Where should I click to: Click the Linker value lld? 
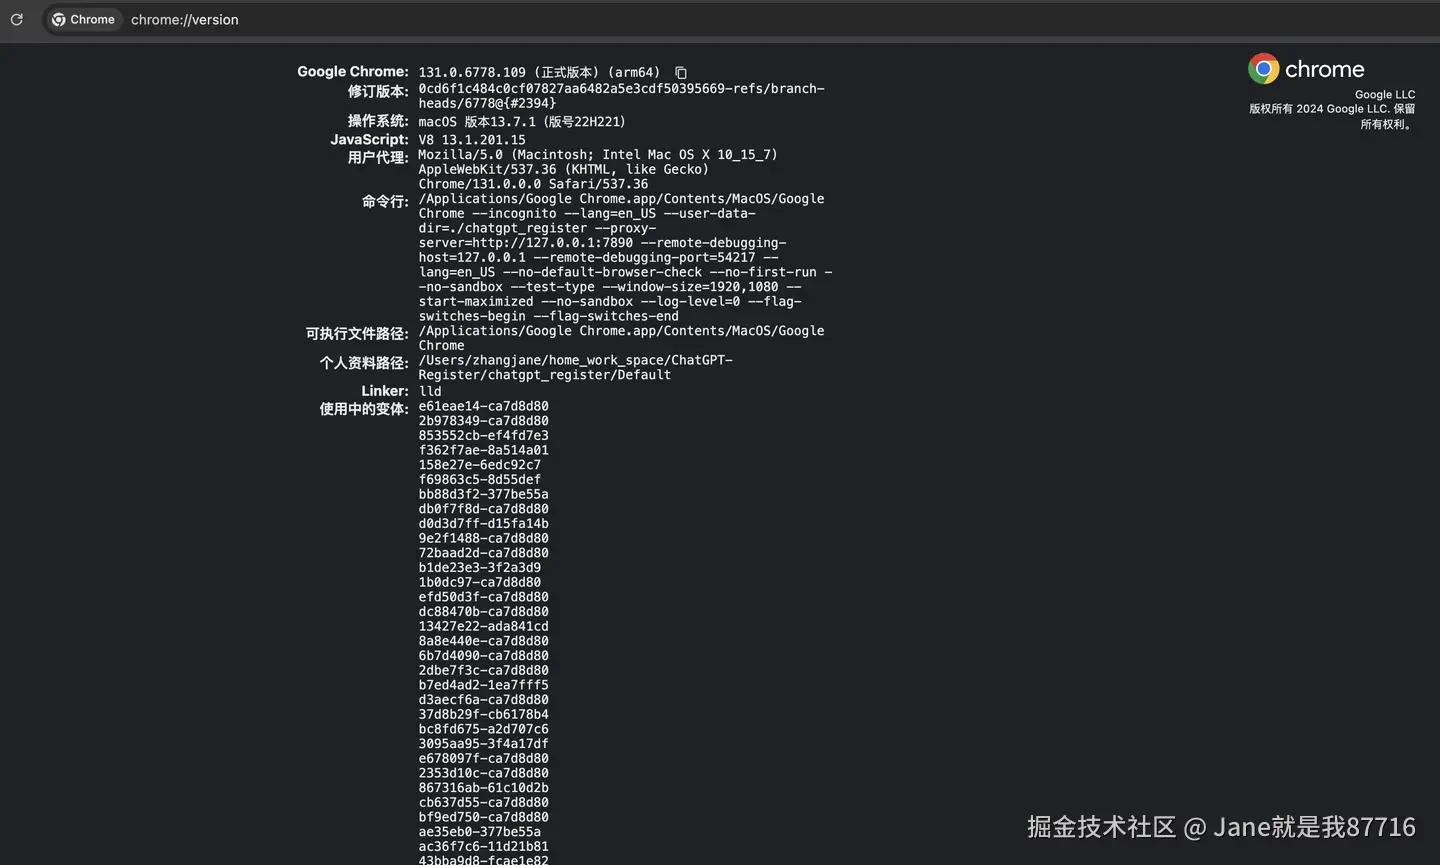point(430,391)
